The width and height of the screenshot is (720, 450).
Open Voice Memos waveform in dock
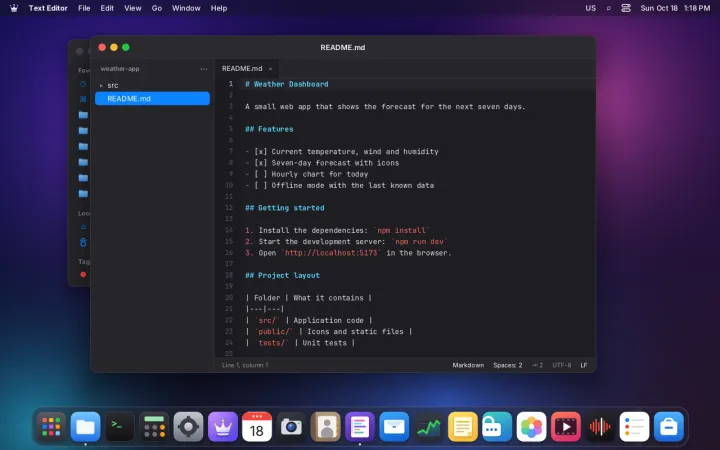[x=600, y=427]
